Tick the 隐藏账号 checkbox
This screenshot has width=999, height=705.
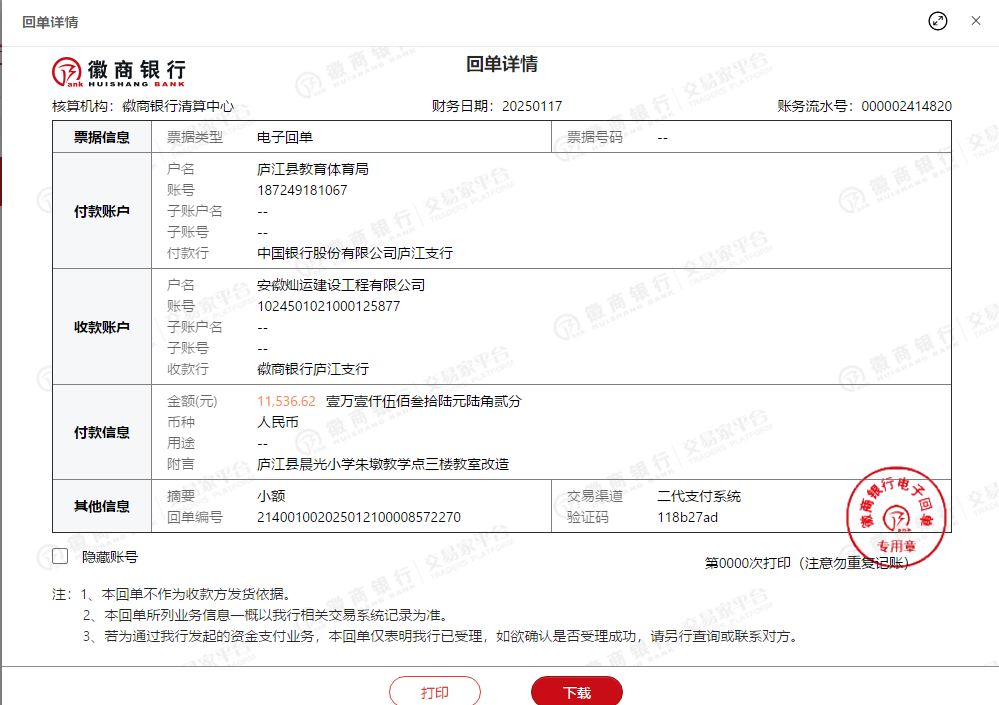61,557
